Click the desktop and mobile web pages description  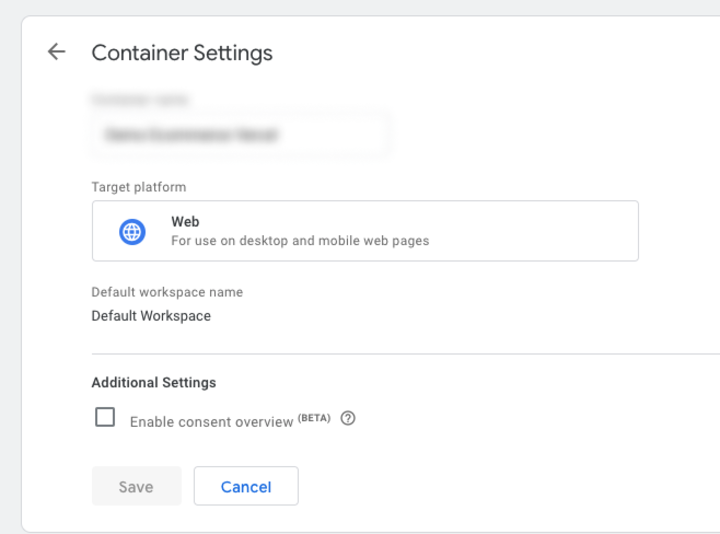tap(300, 241)
